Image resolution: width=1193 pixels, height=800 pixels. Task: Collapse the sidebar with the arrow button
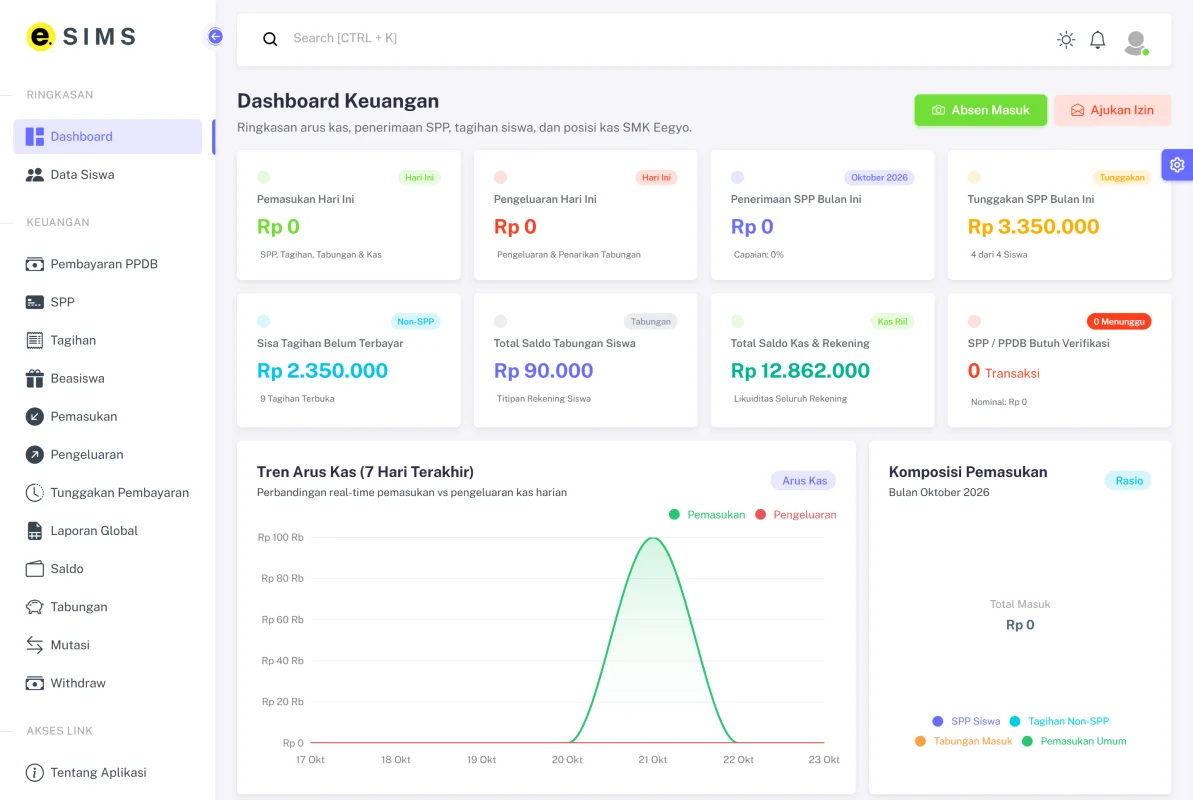coord(215,37)
